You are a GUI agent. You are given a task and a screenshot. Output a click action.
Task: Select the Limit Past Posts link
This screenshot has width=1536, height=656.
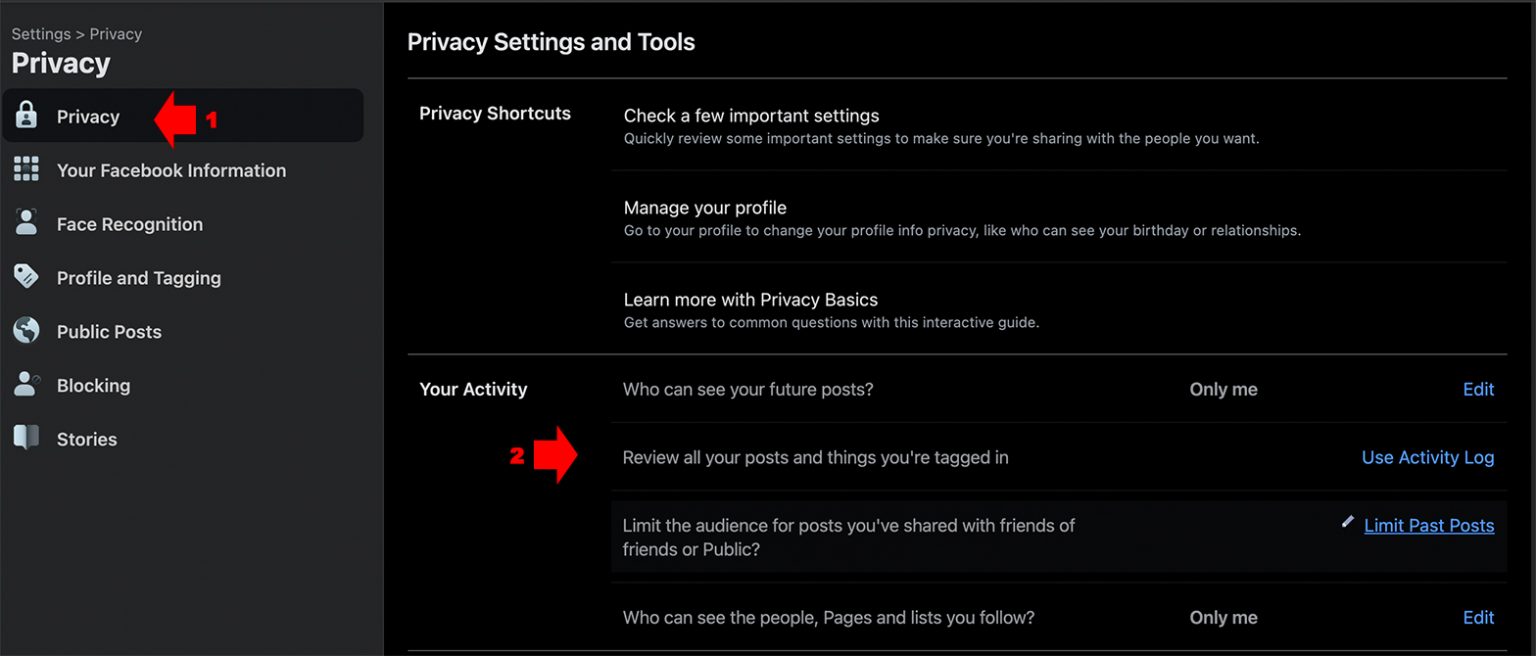click(1428, 524)
